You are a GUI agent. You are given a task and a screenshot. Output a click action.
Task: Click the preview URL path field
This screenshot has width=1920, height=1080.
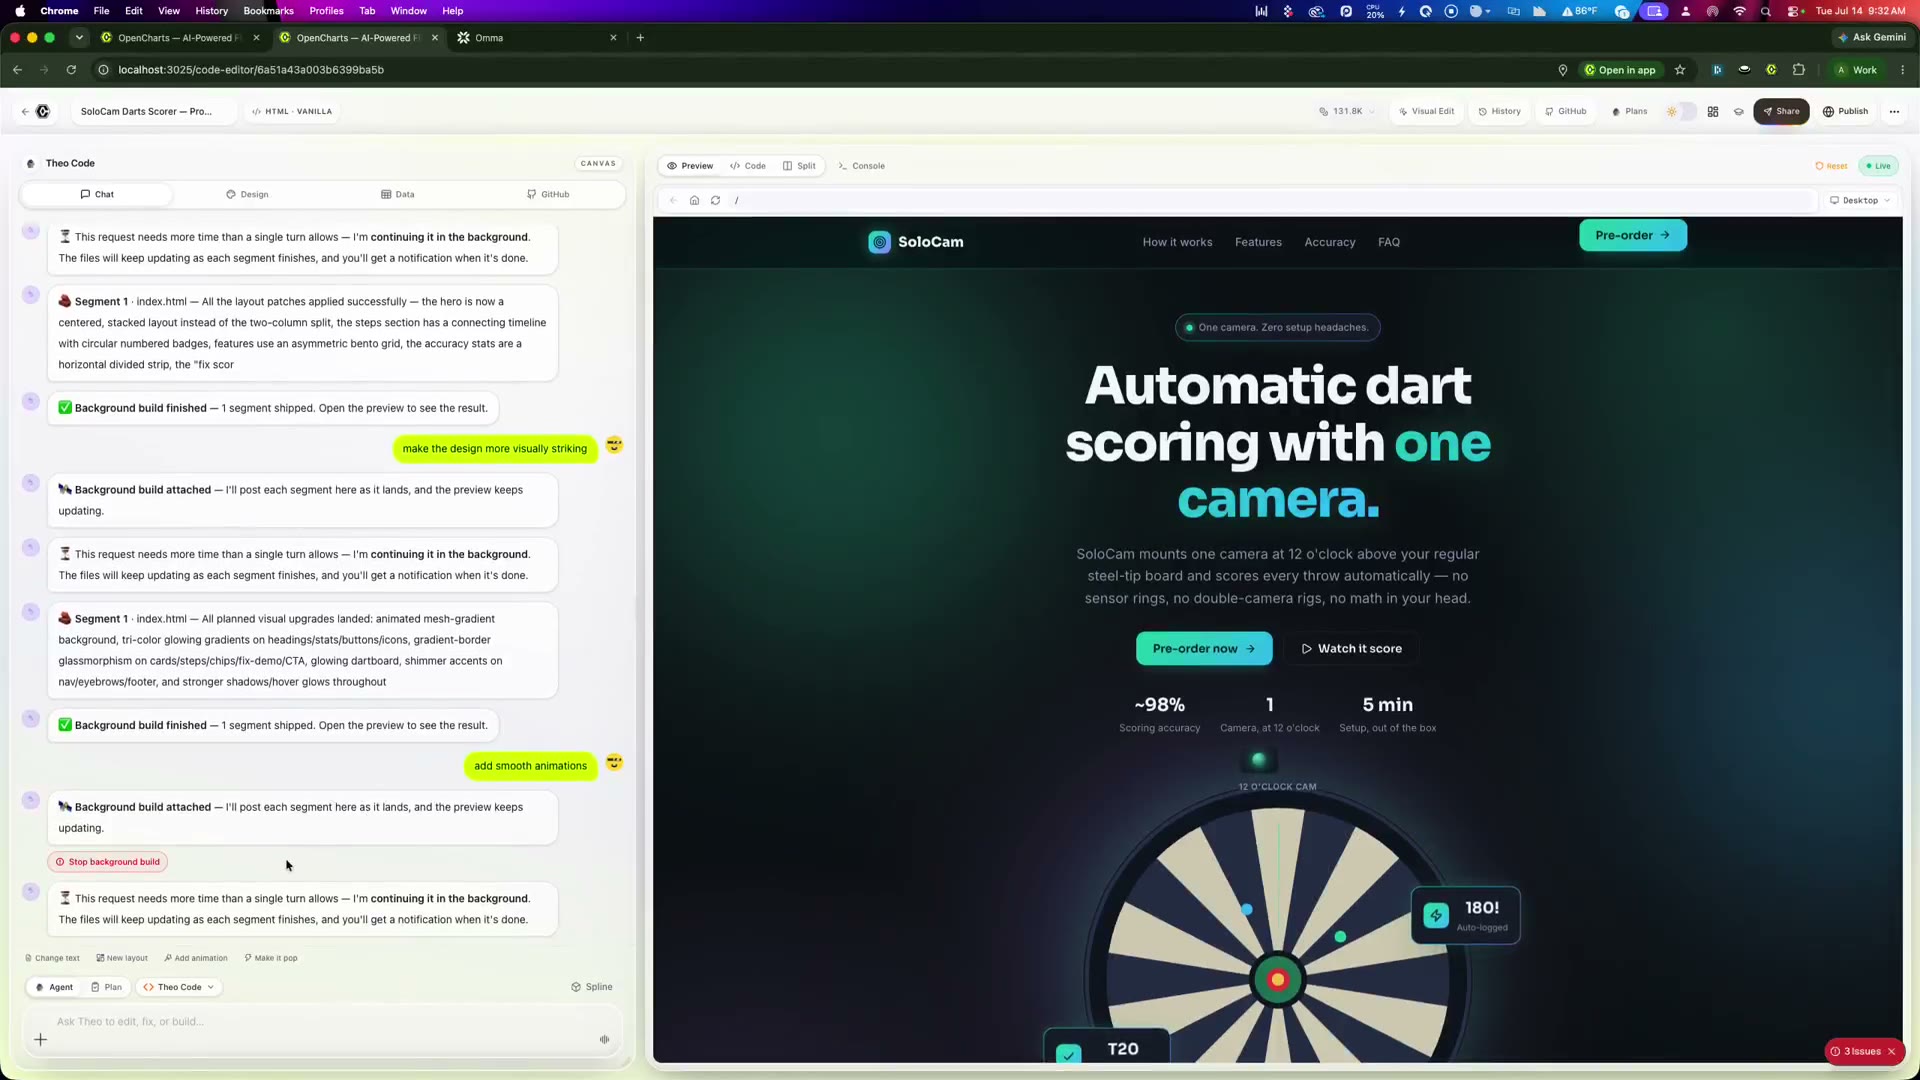click(1270, 201)
